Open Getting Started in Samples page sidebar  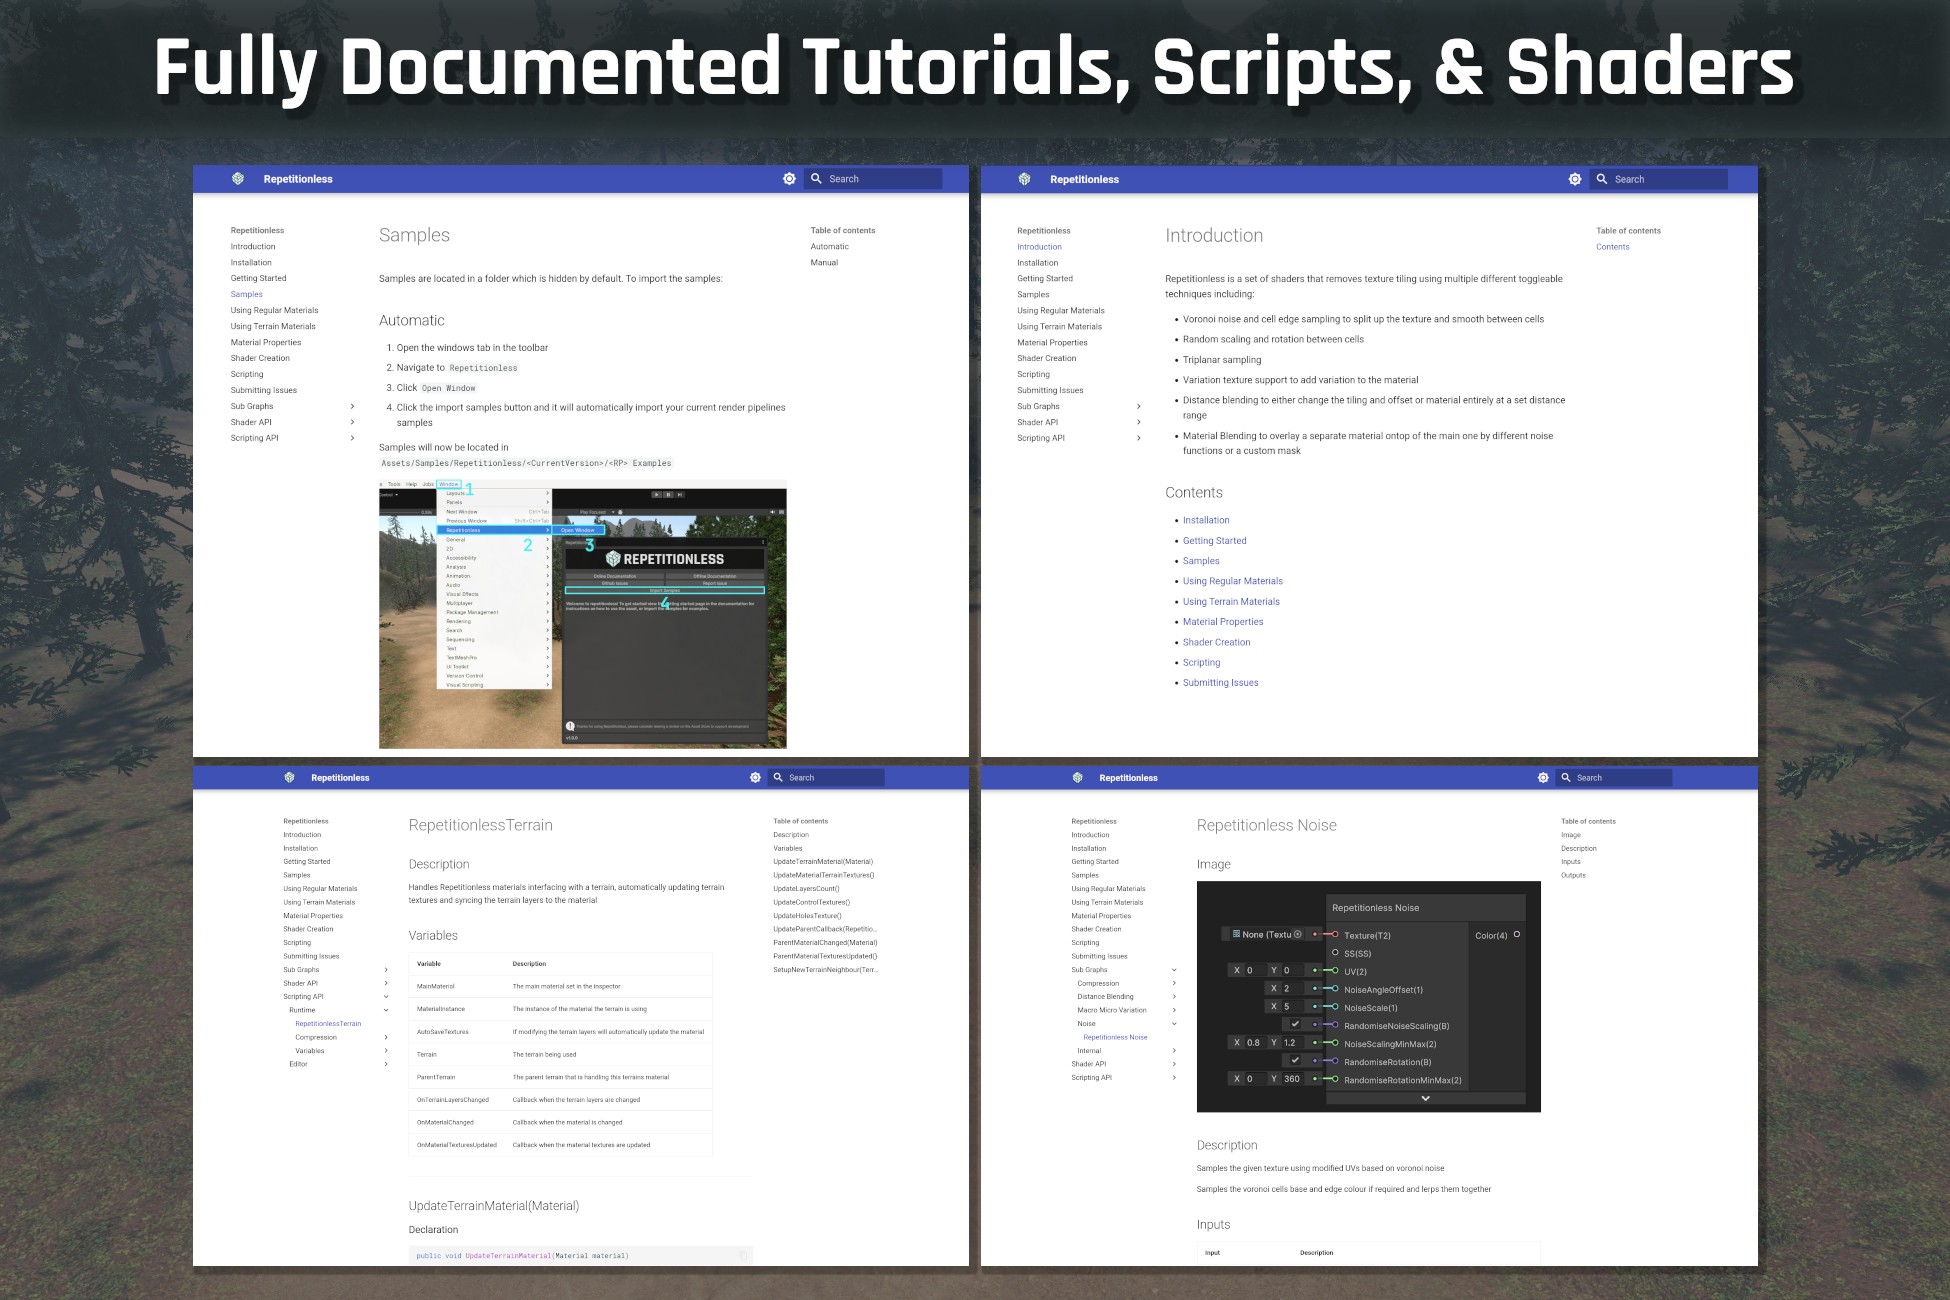(258, 278)
